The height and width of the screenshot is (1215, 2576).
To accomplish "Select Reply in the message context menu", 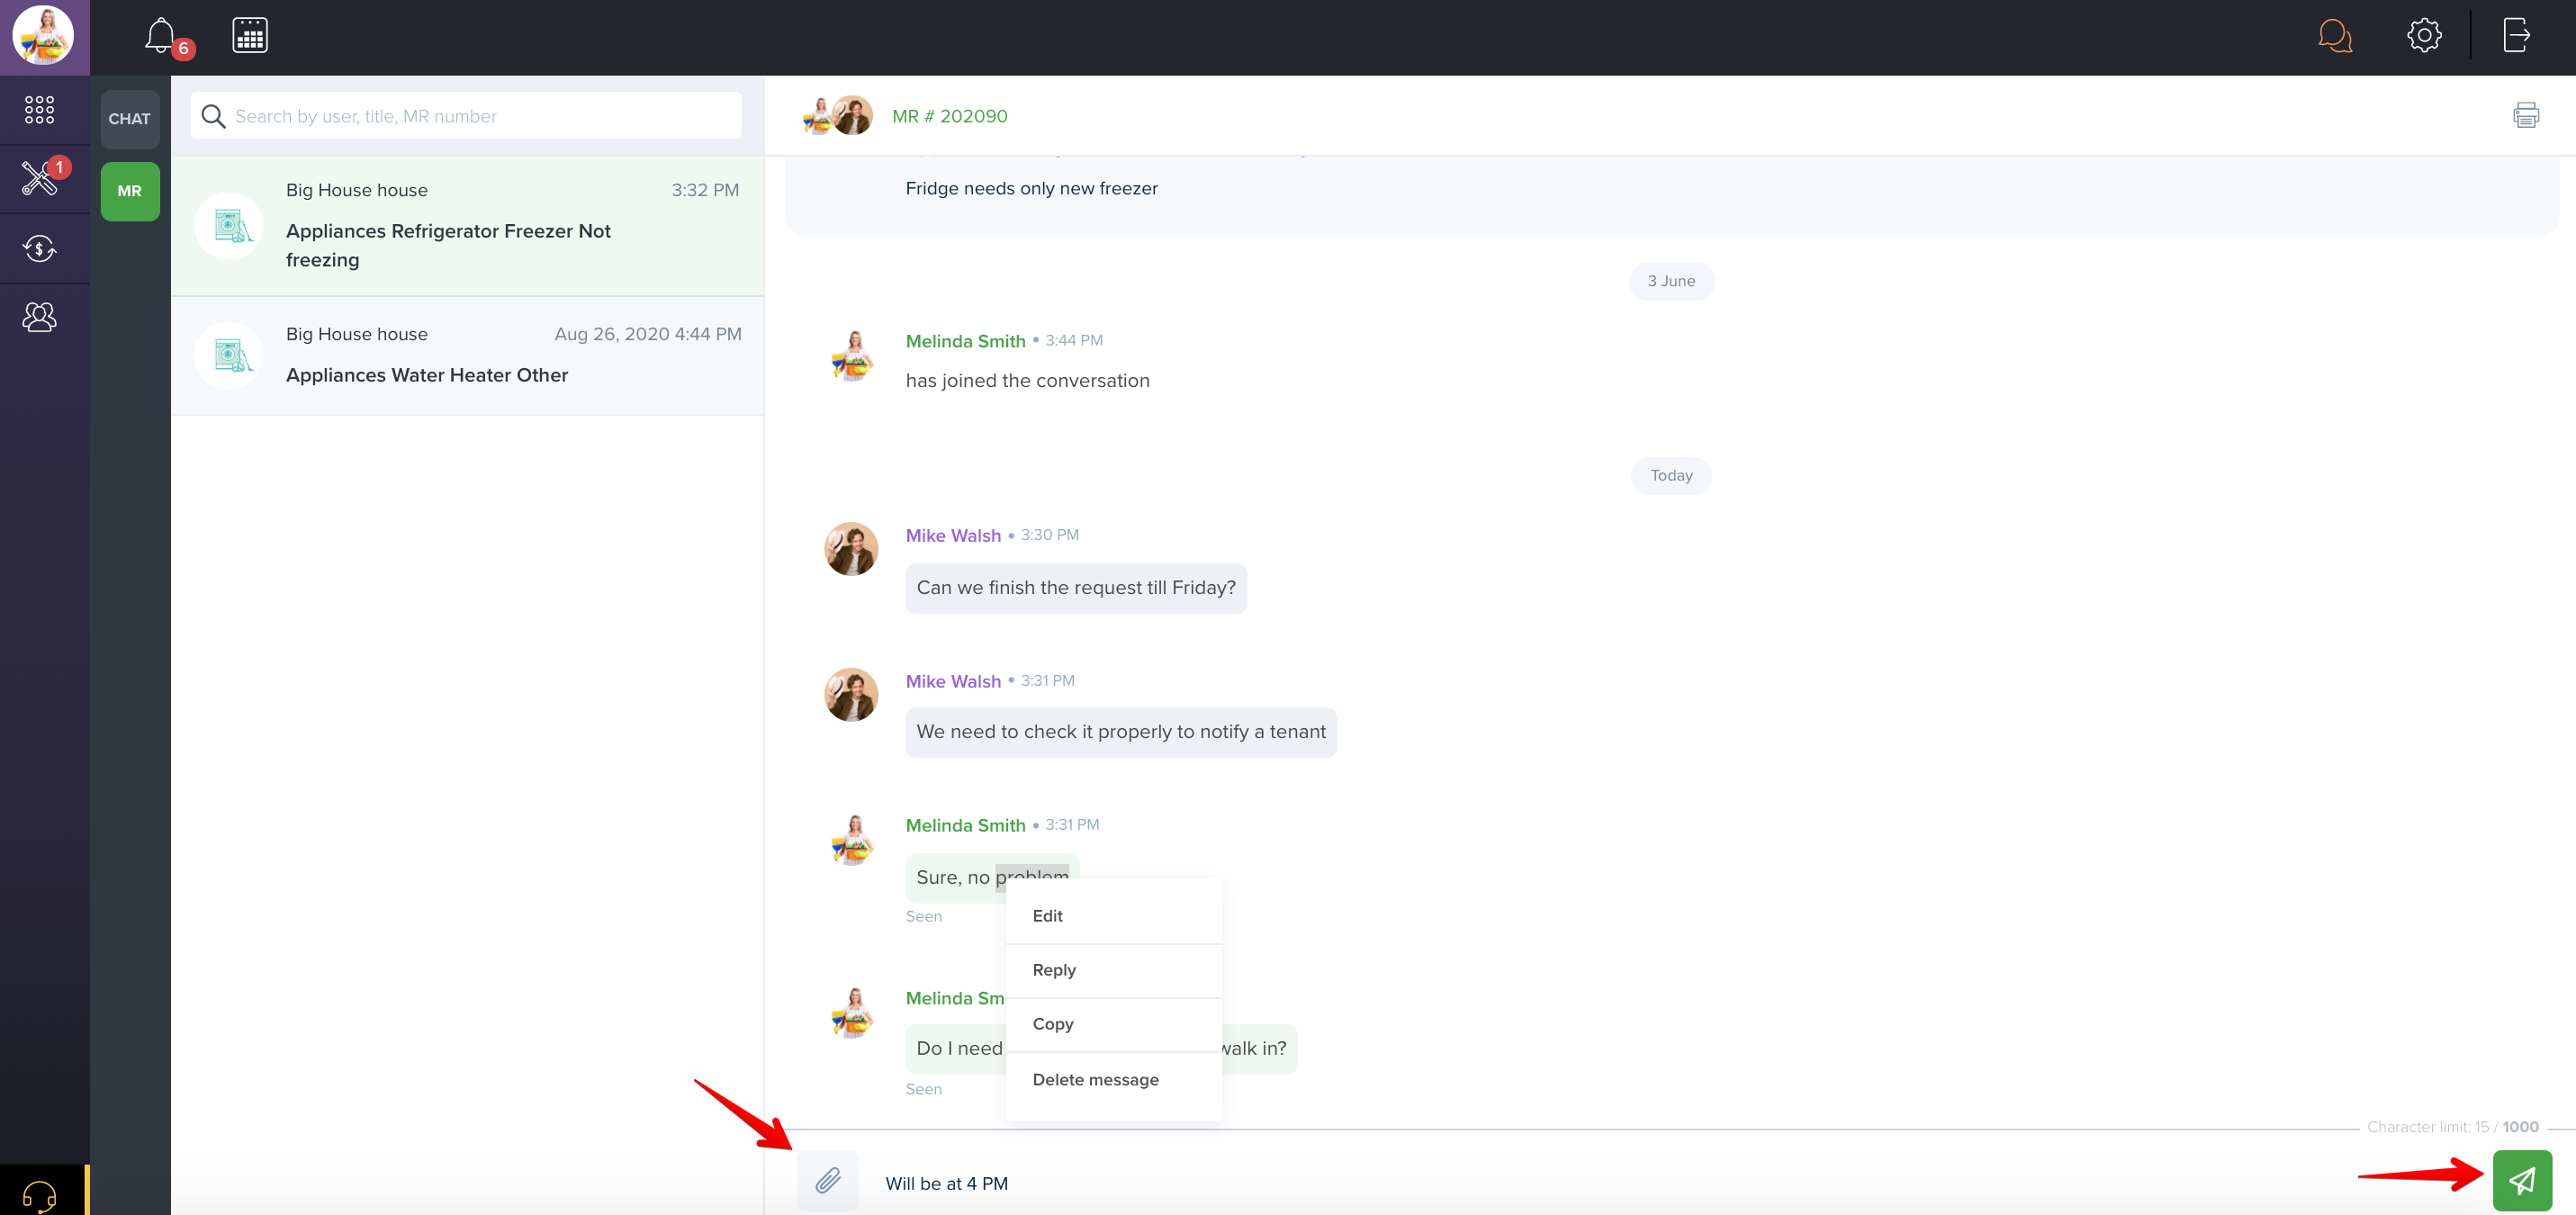I will 1114,970.
